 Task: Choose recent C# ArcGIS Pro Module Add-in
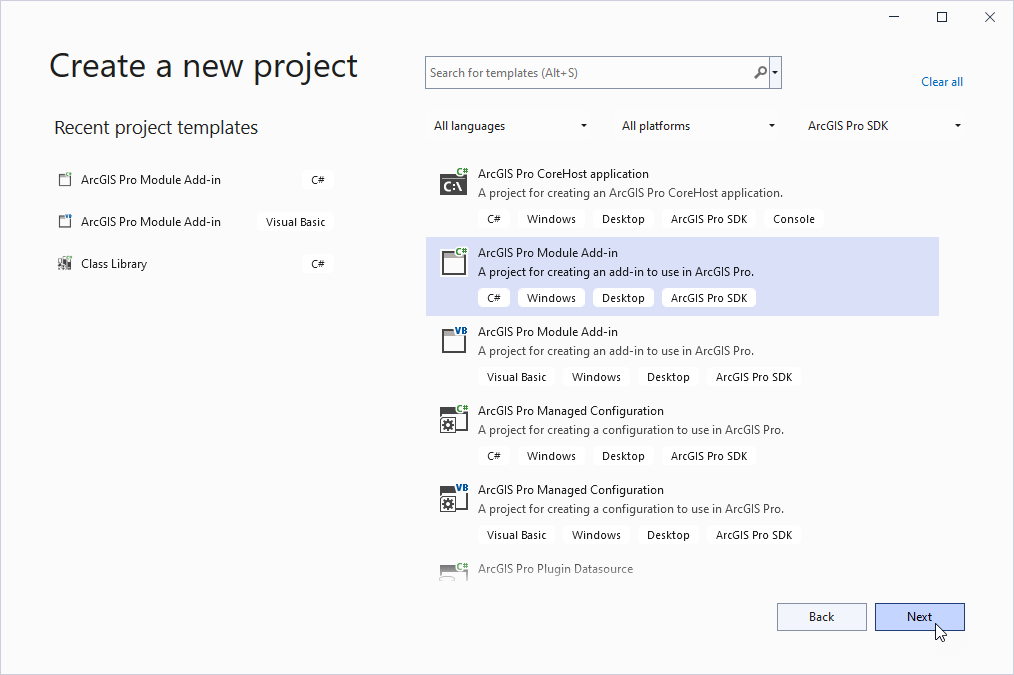coord(150,180)
